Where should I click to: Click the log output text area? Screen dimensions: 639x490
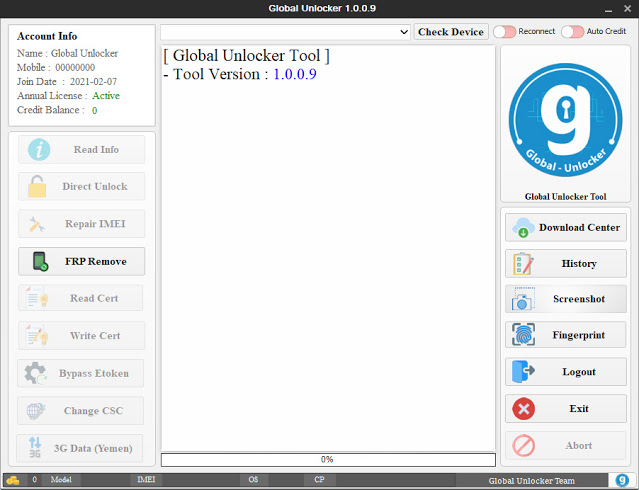click(328, 248)
